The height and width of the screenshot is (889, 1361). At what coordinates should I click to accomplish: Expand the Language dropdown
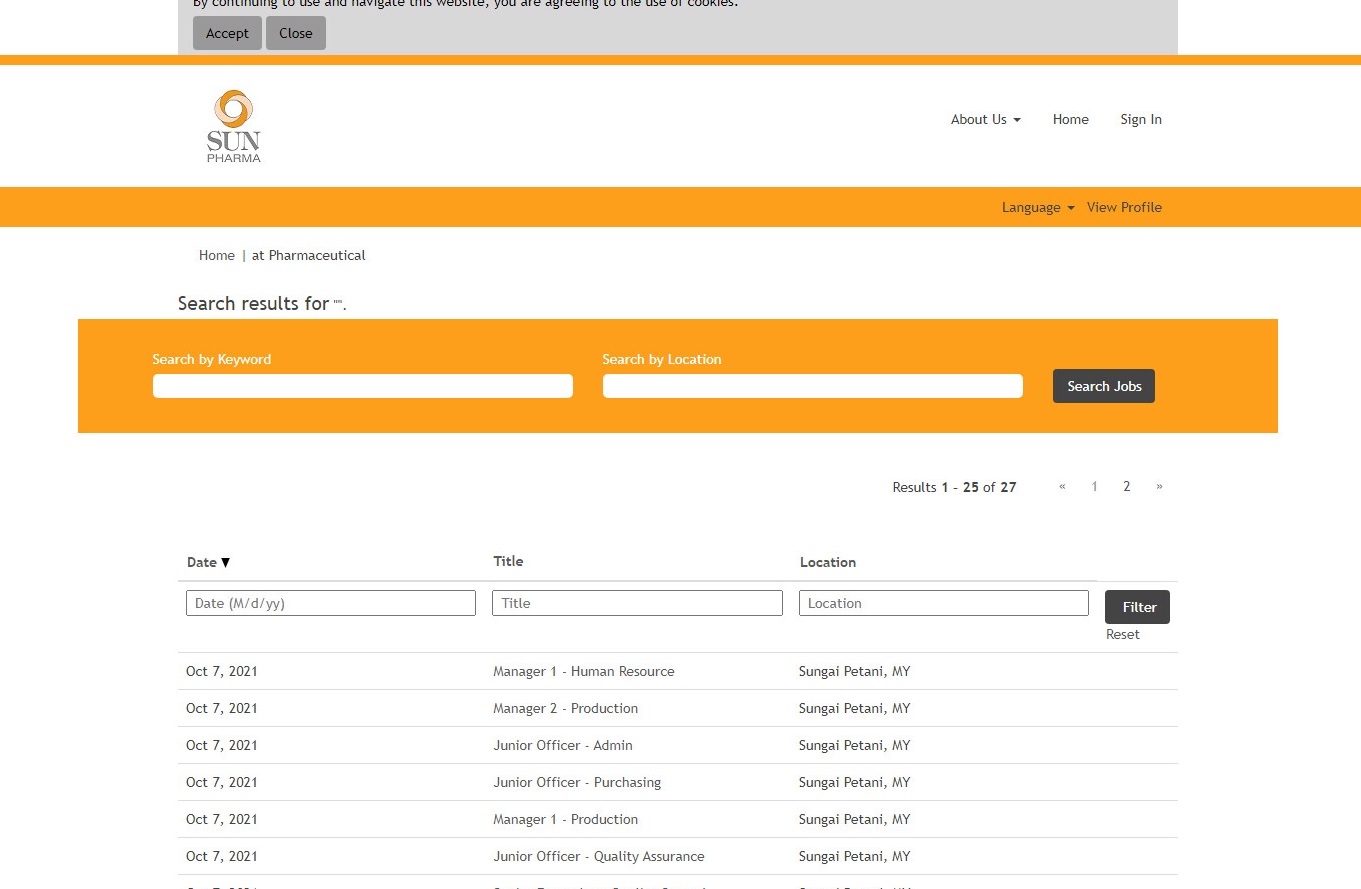(x=1037, y=207)
